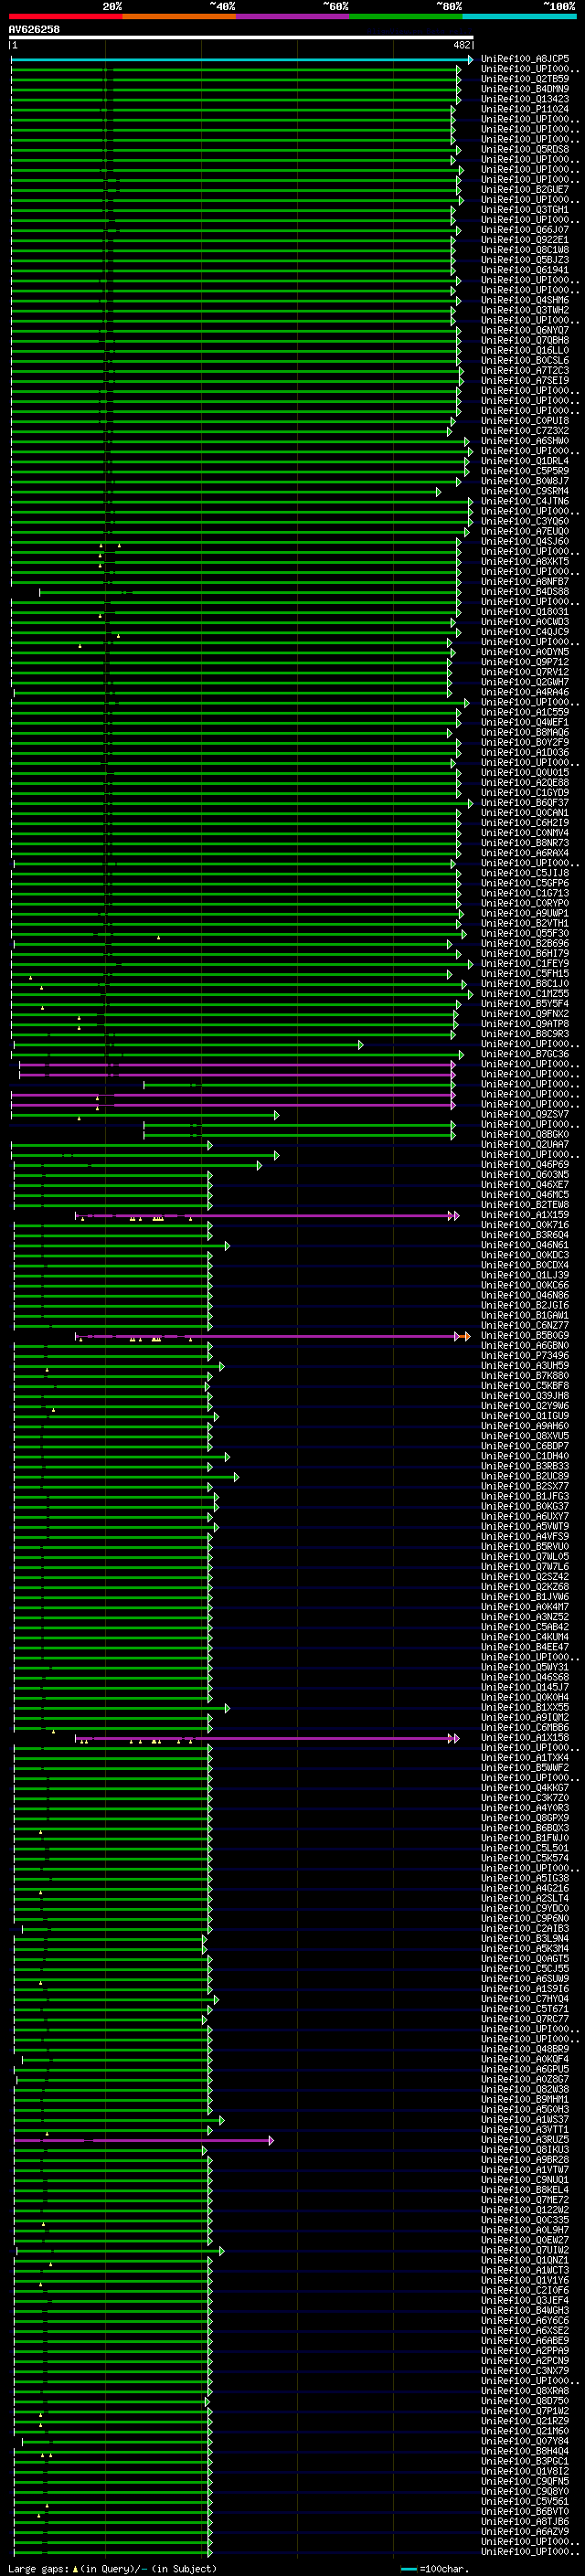Select the label UniRef100_A4RA46
This screenshot has width=585, height=2576.
[x=525, y=692]
